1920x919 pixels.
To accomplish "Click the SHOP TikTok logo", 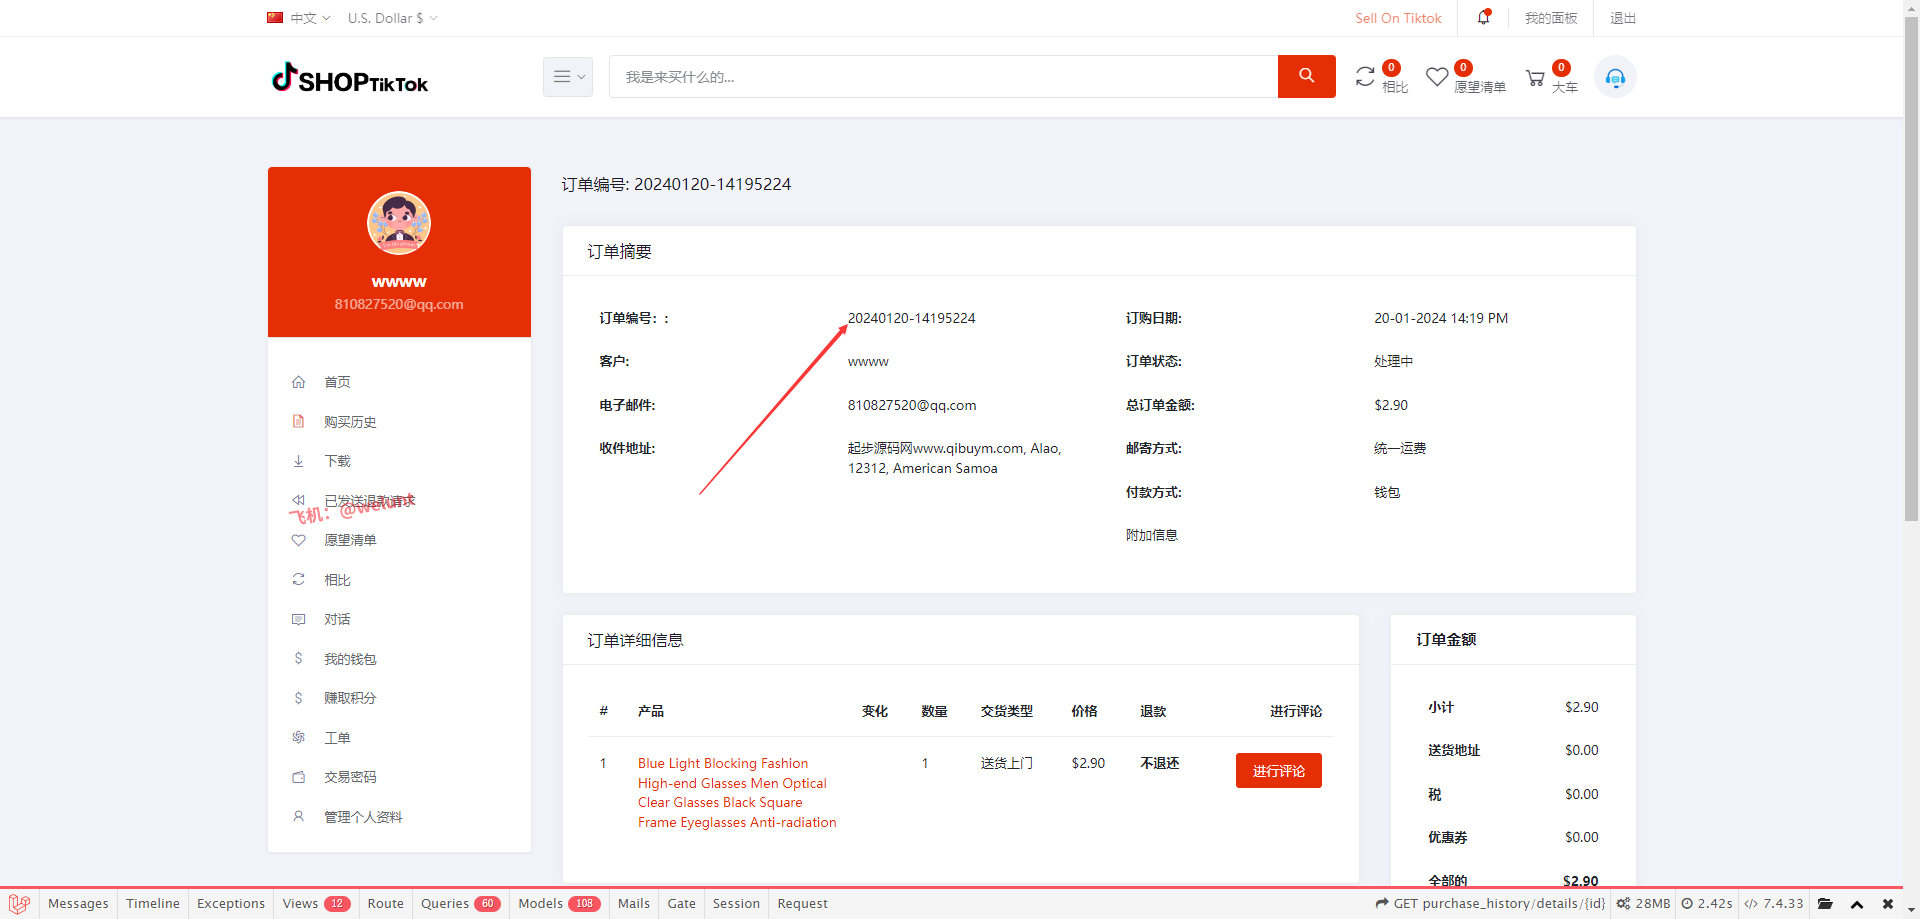I will click(x=350, y=78).
